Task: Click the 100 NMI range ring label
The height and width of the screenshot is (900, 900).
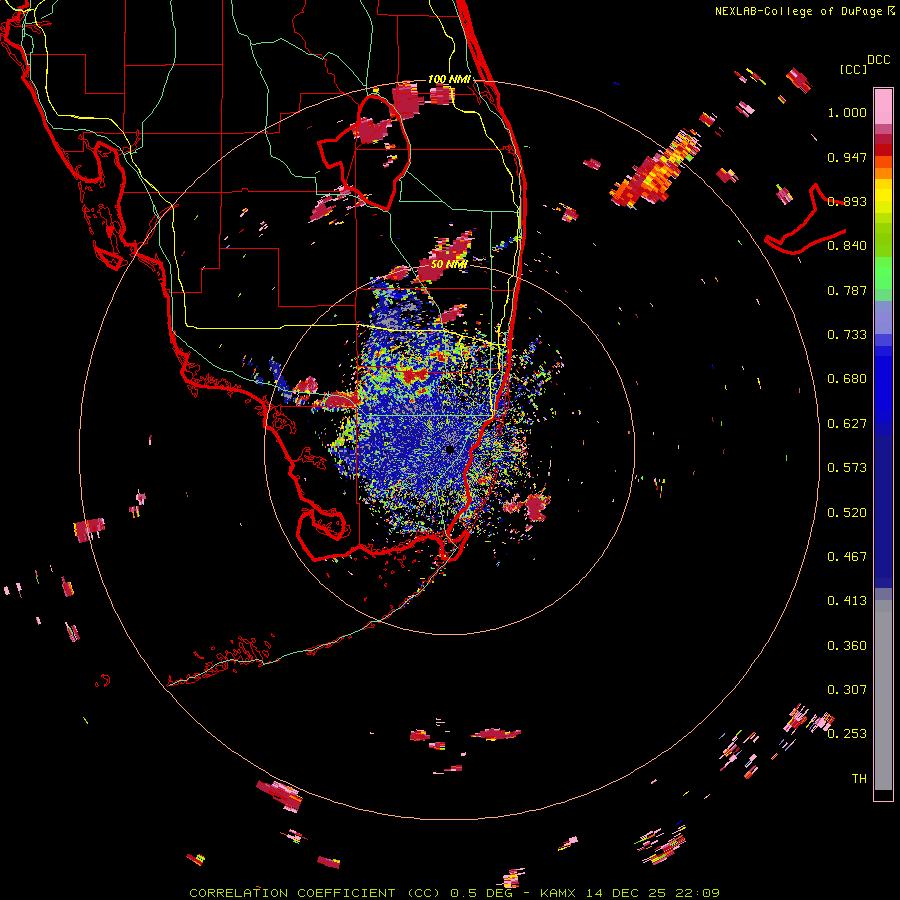Action: coord(449,79)
